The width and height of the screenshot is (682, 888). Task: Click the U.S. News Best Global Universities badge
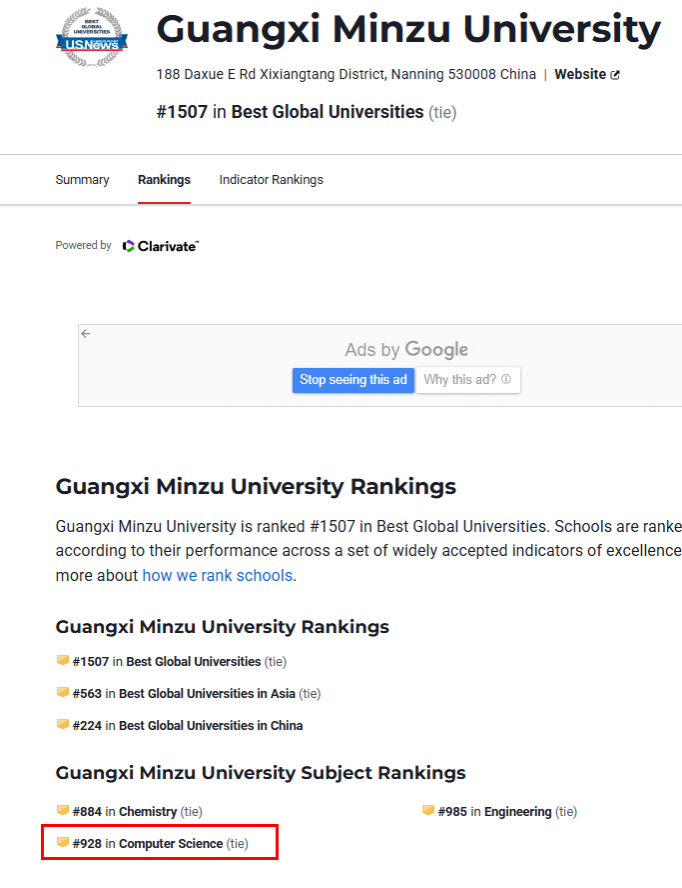tap(90, 37)
